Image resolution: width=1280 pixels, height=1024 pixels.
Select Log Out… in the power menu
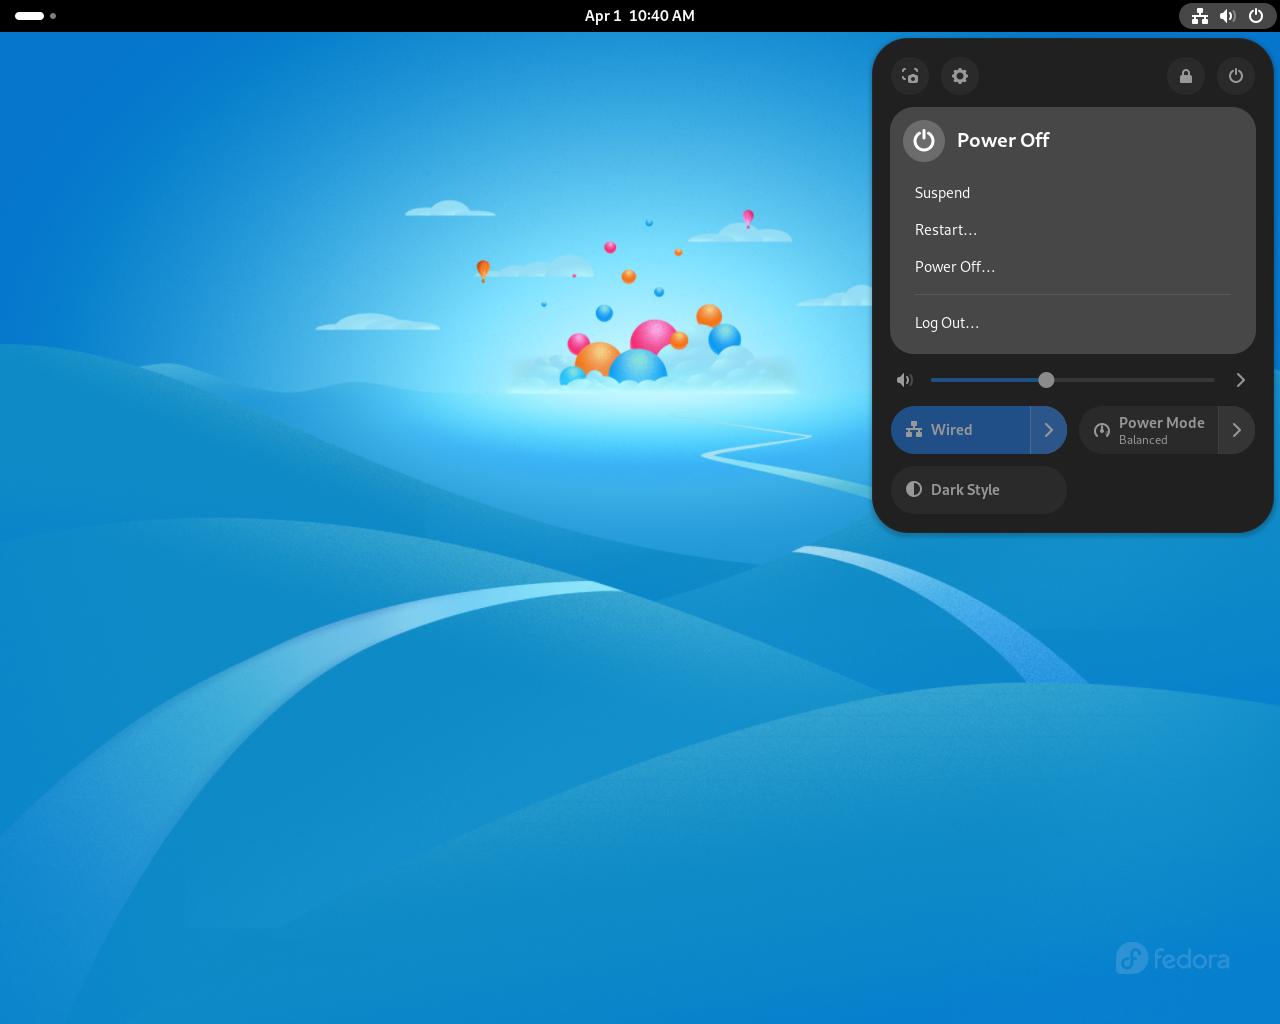click(x=1072, y=323)
